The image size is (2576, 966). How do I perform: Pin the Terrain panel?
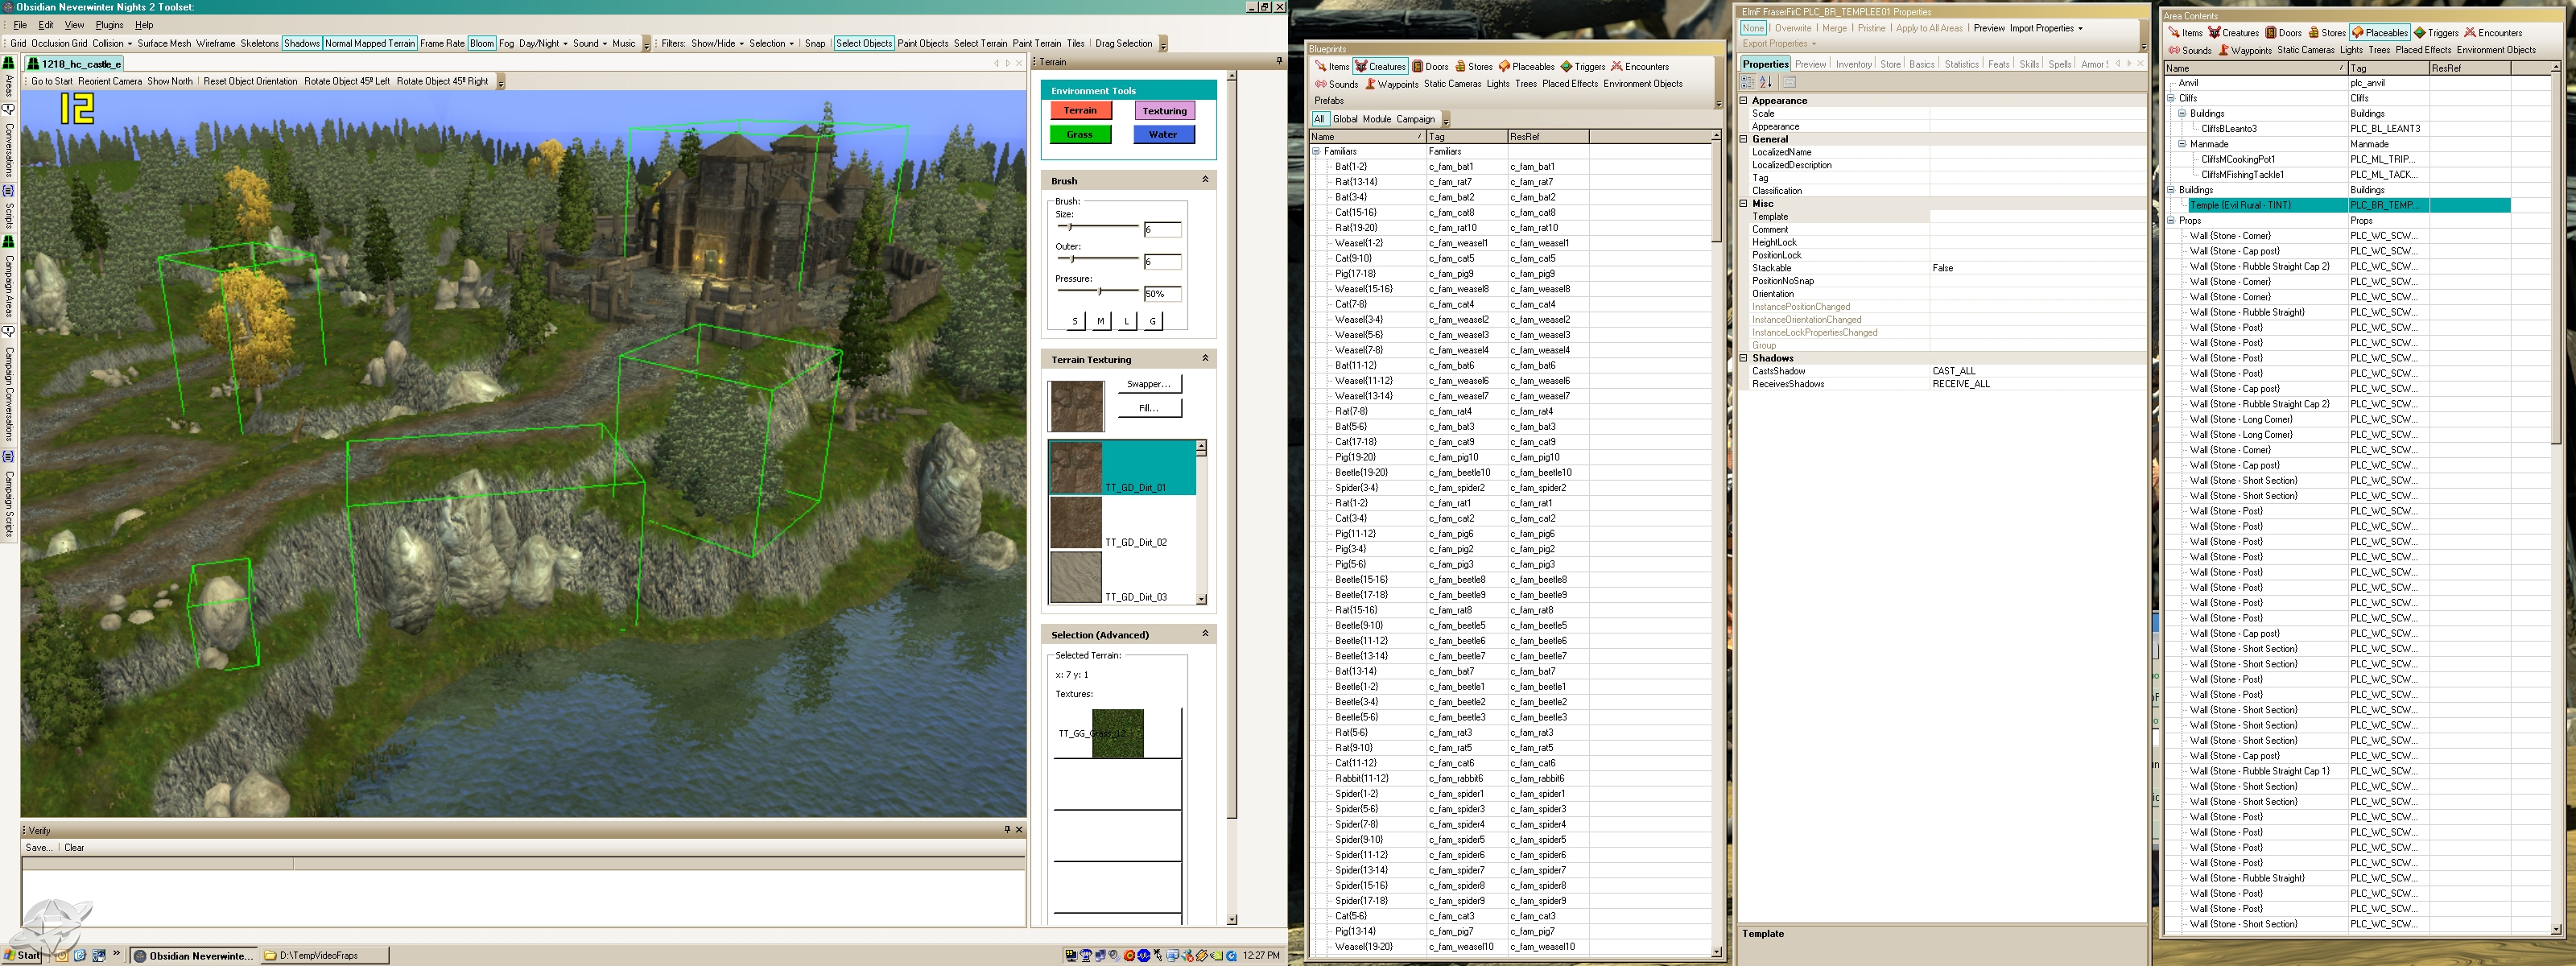[1279, 61]
